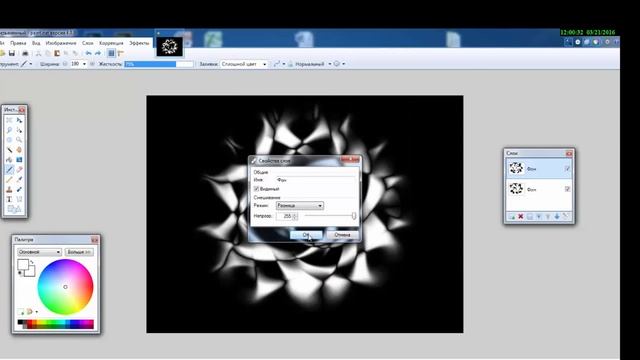Reset colors to black and white
The height and width of the screenshot is (360, 640).
pos(20,273)
